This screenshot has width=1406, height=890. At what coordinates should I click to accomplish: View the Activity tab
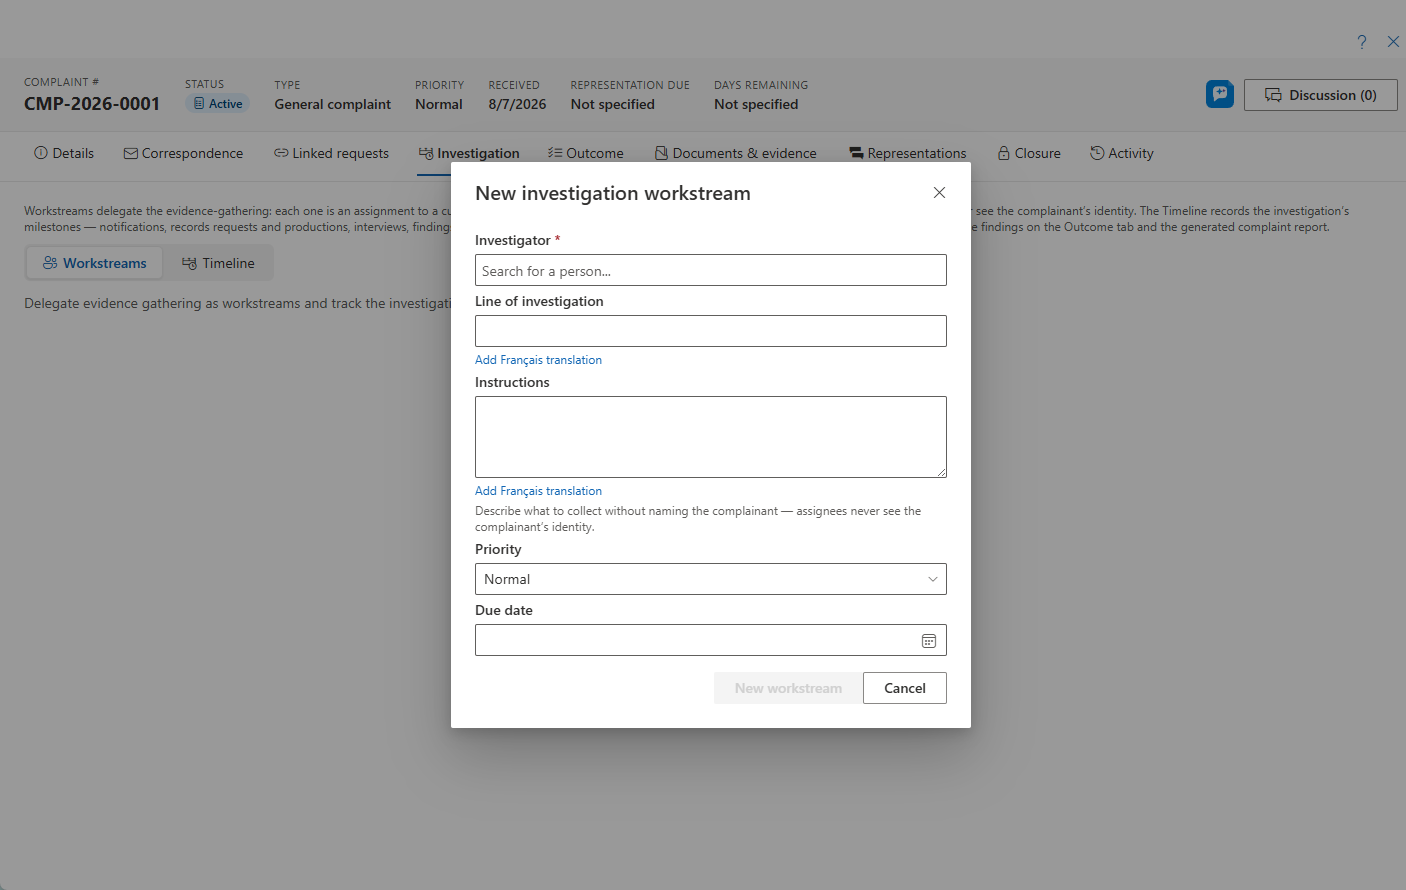pyautogui.click(x=1122, y=153)
